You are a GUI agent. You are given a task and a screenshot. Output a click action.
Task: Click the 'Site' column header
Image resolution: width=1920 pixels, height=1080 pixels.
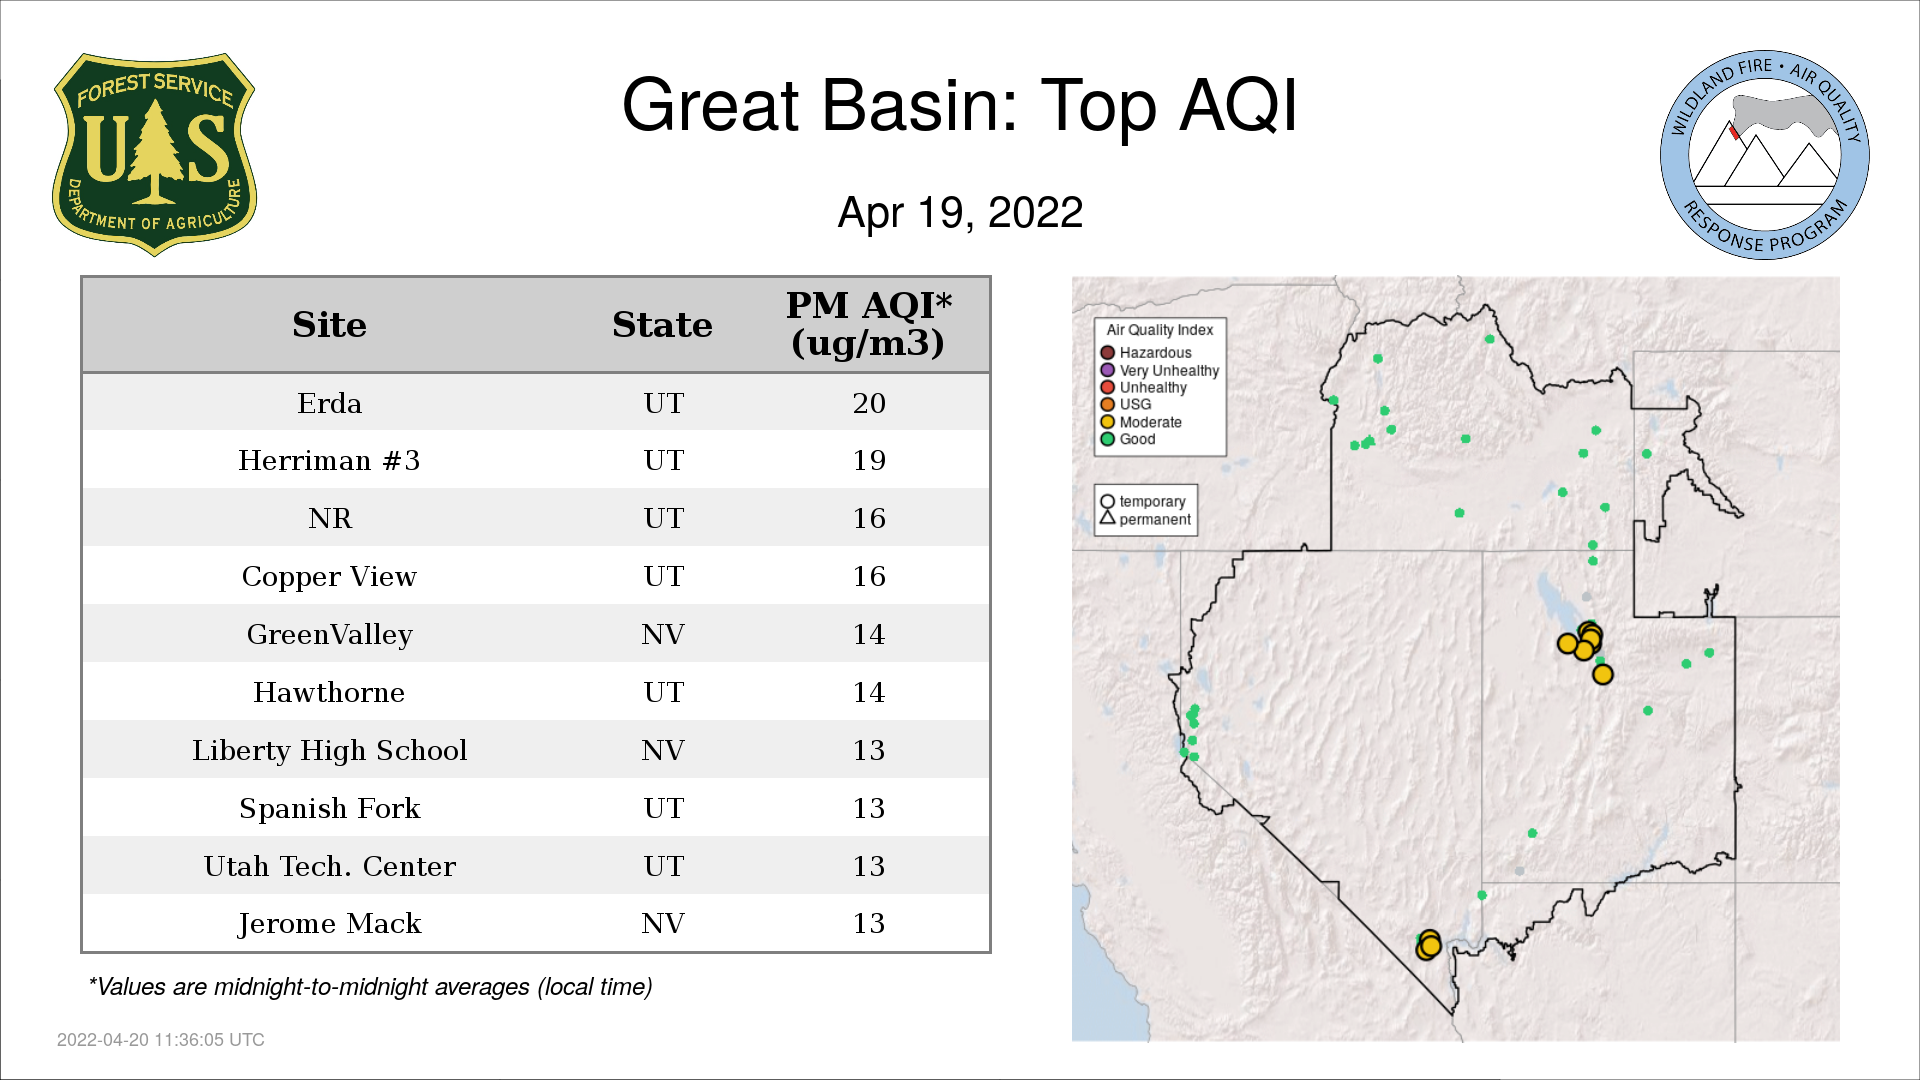(x=329, y=325)
